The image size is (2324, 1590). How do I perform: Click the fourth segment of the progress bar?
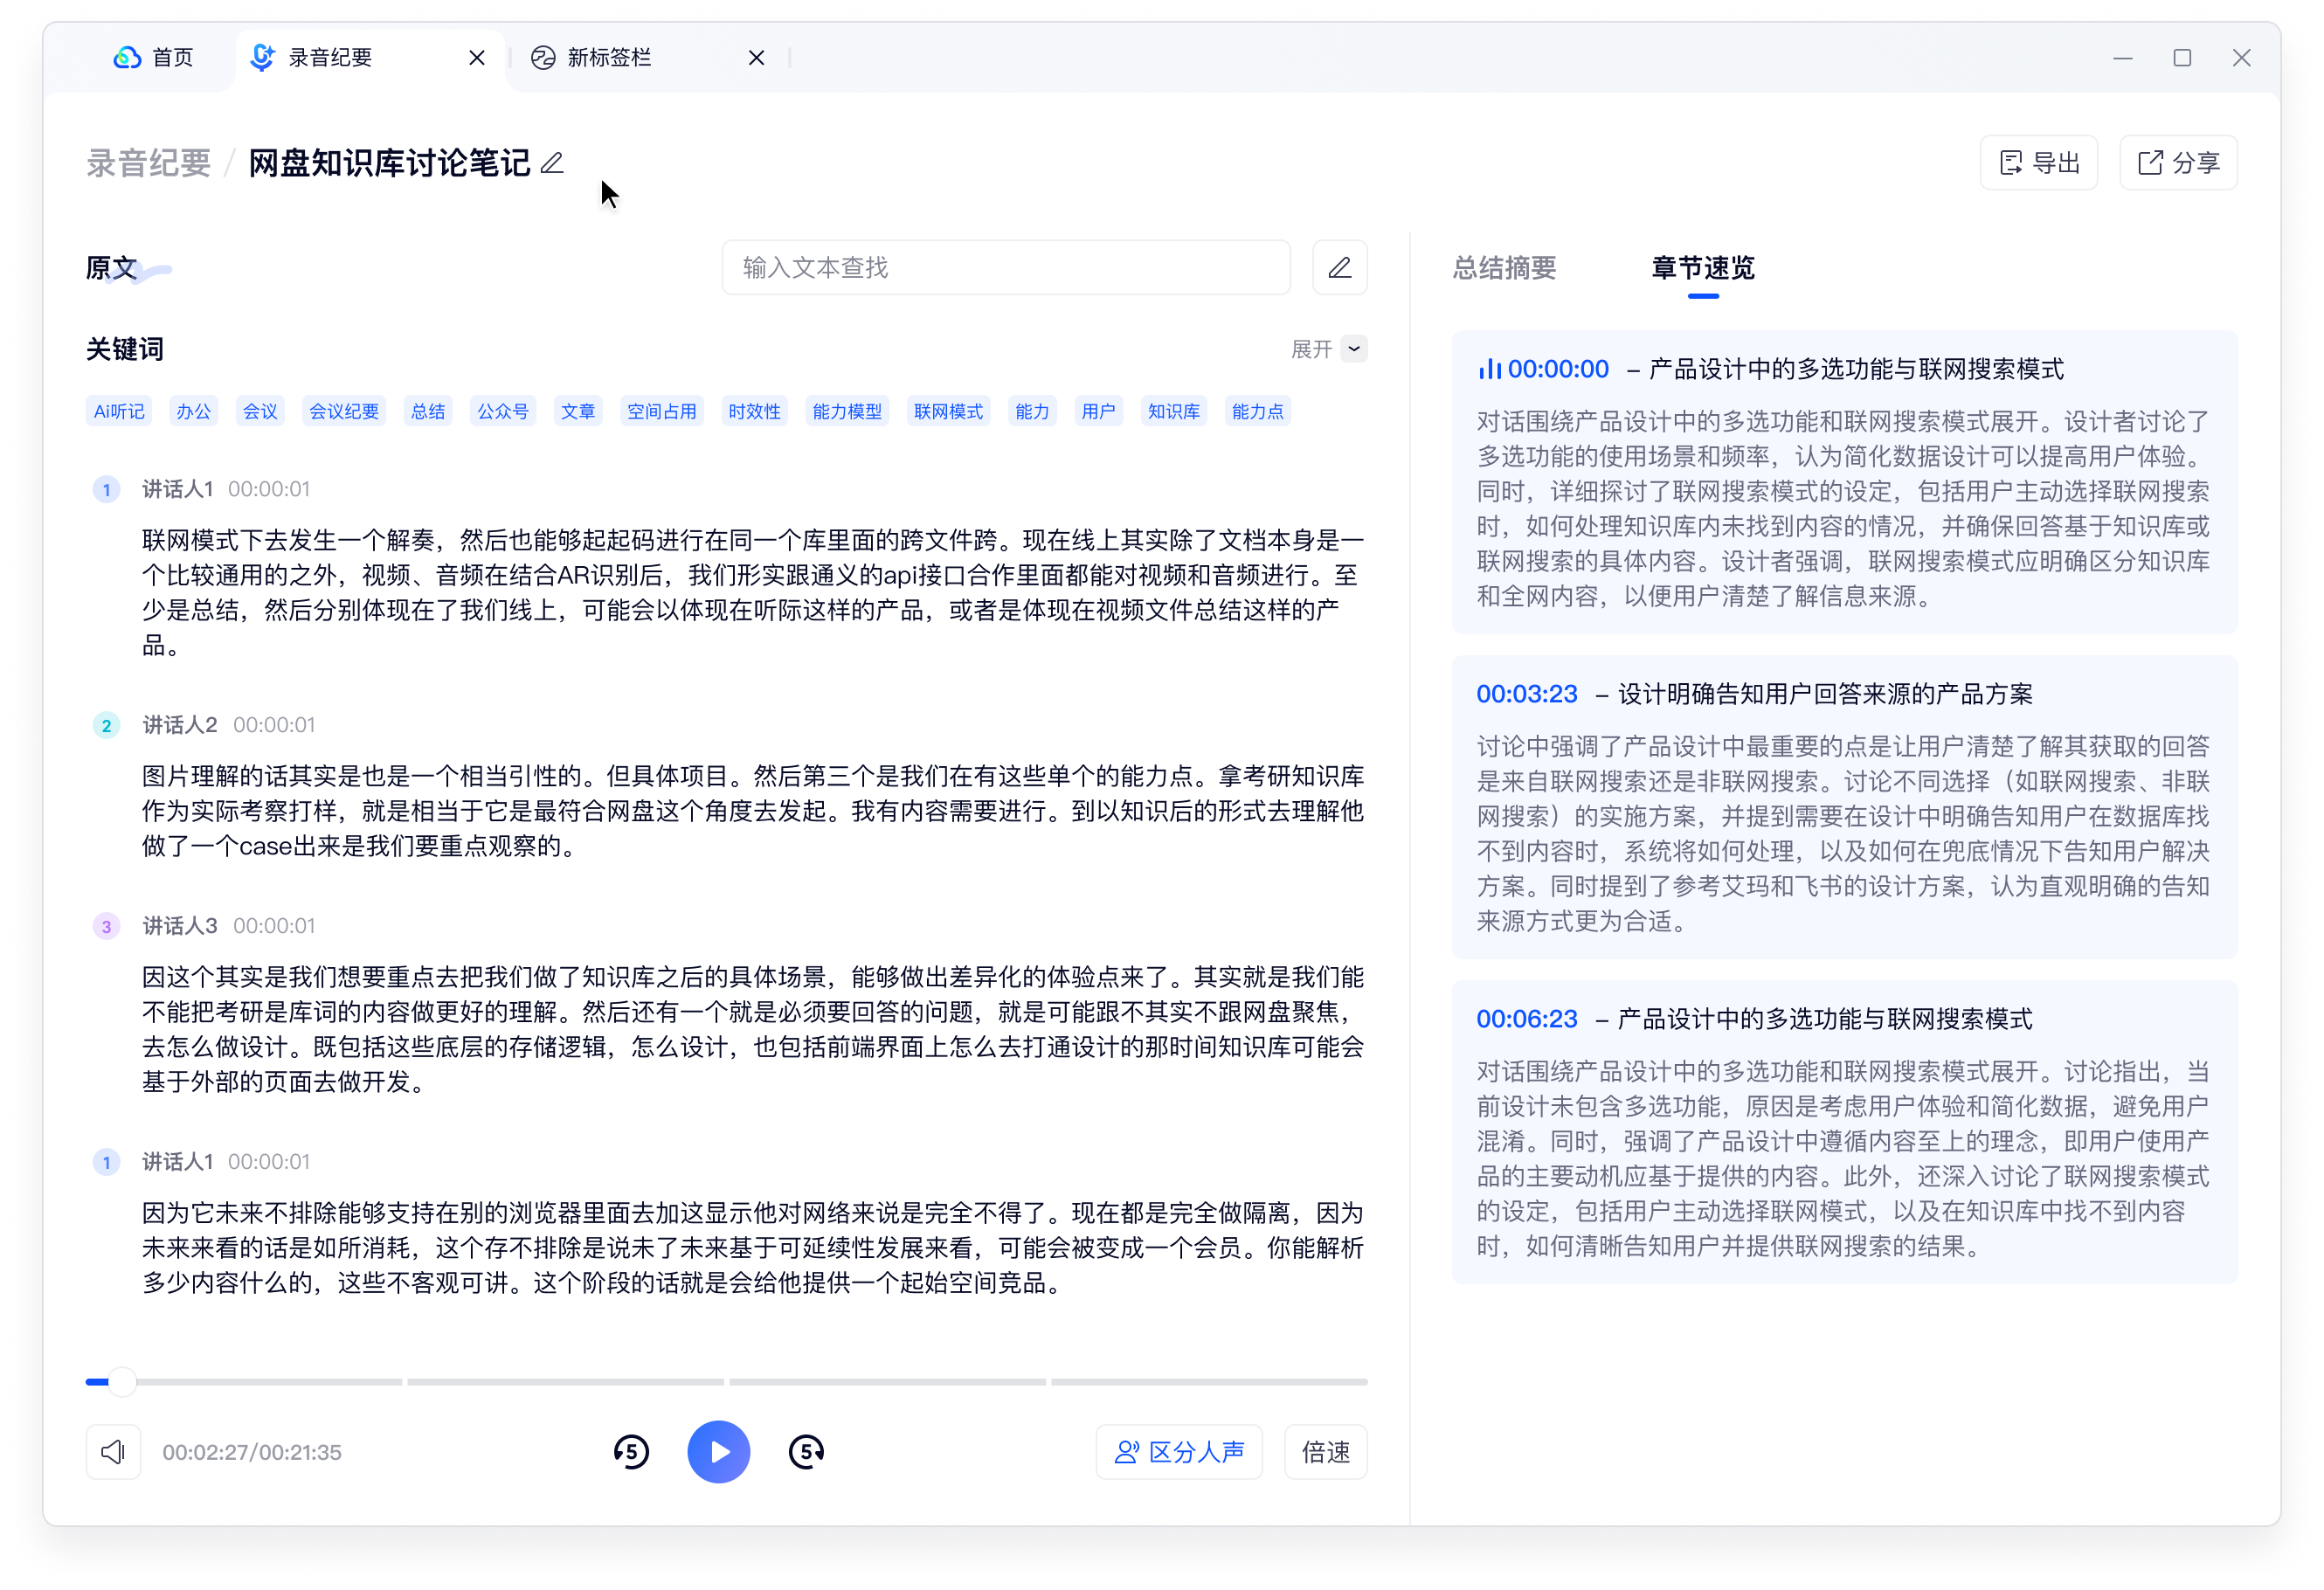pos(1209,1382)
